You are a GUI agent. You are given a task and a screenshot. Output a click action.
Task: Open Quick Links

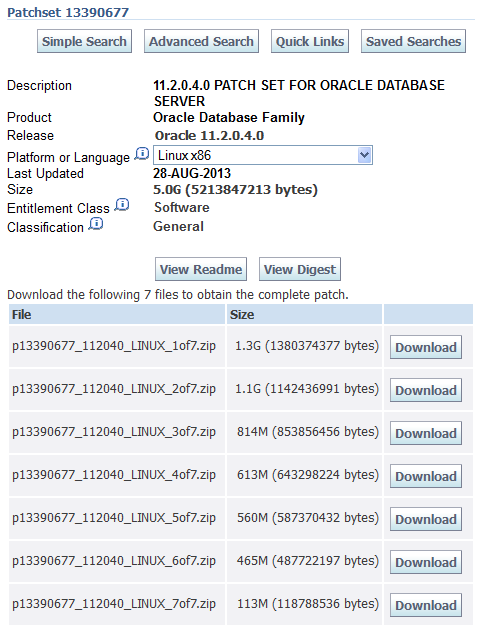tap(310, 41)
